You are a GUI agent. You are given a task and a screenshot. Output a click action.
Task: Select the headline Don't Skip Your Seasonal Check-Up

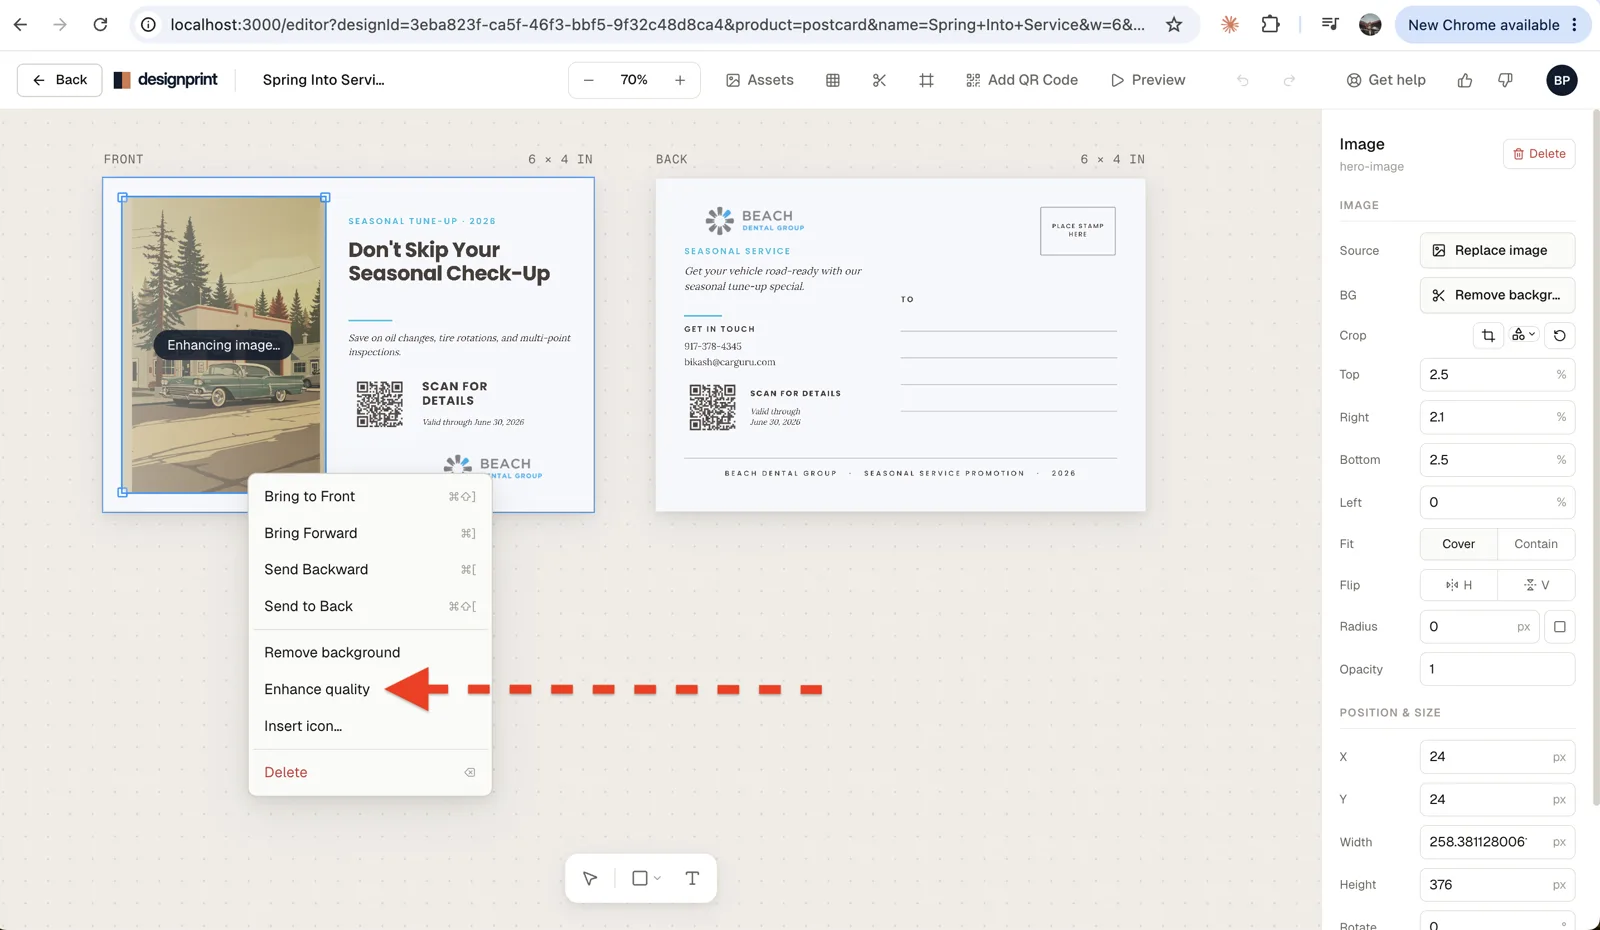(x=449, y=262)
